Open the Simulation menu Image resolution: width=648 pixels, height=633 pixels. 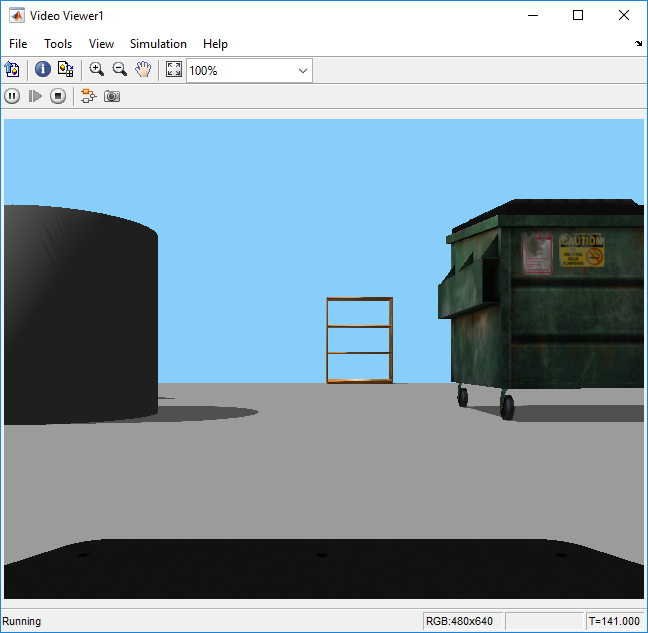click(x=158, y=44)
